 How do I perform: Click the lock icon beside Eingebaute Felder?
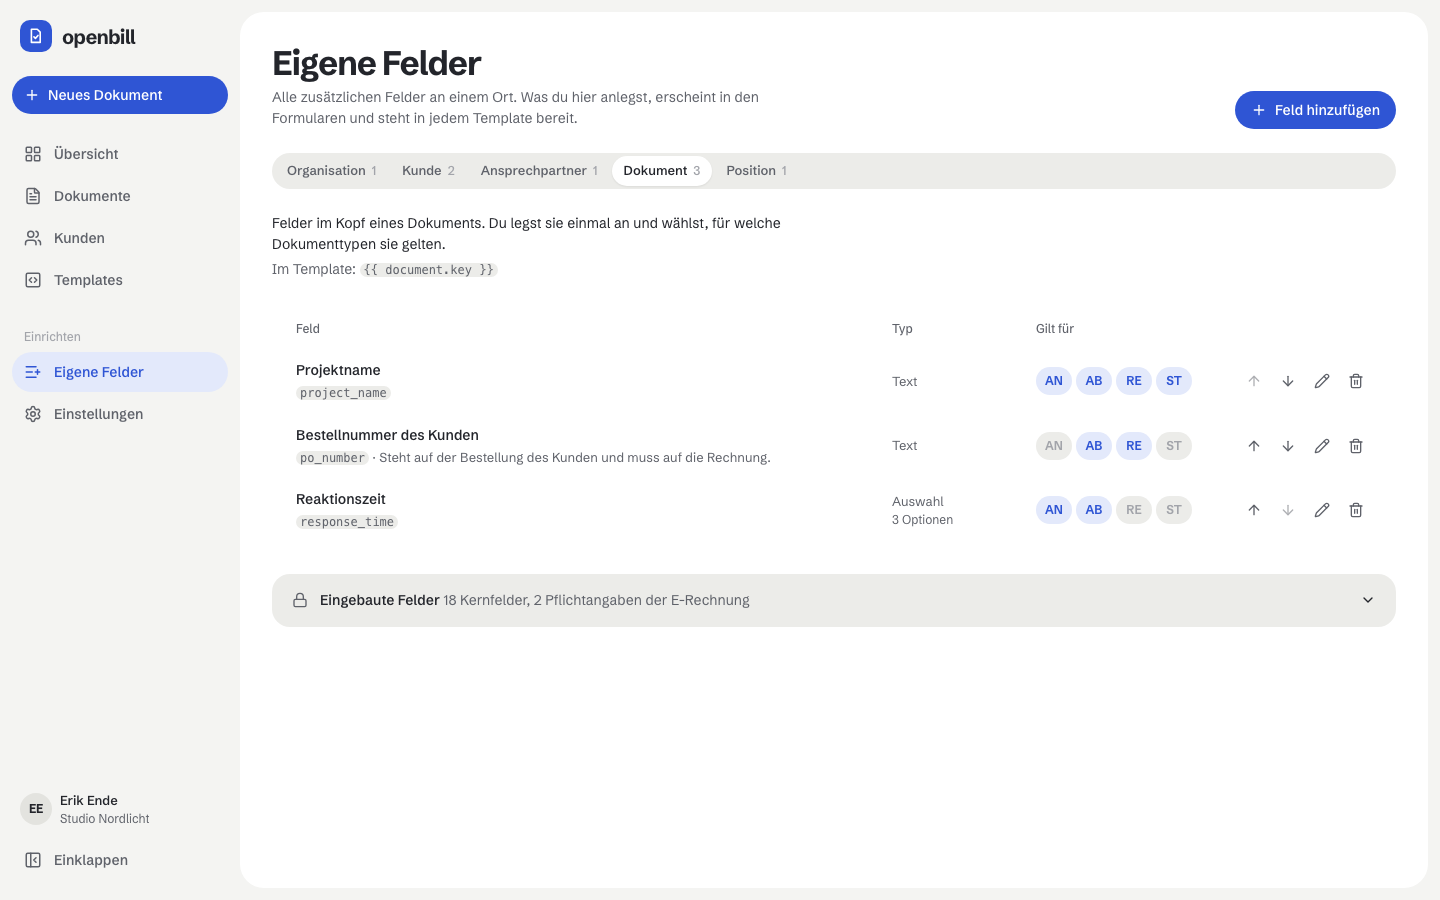pyautogui.click(x=300, y=600)
